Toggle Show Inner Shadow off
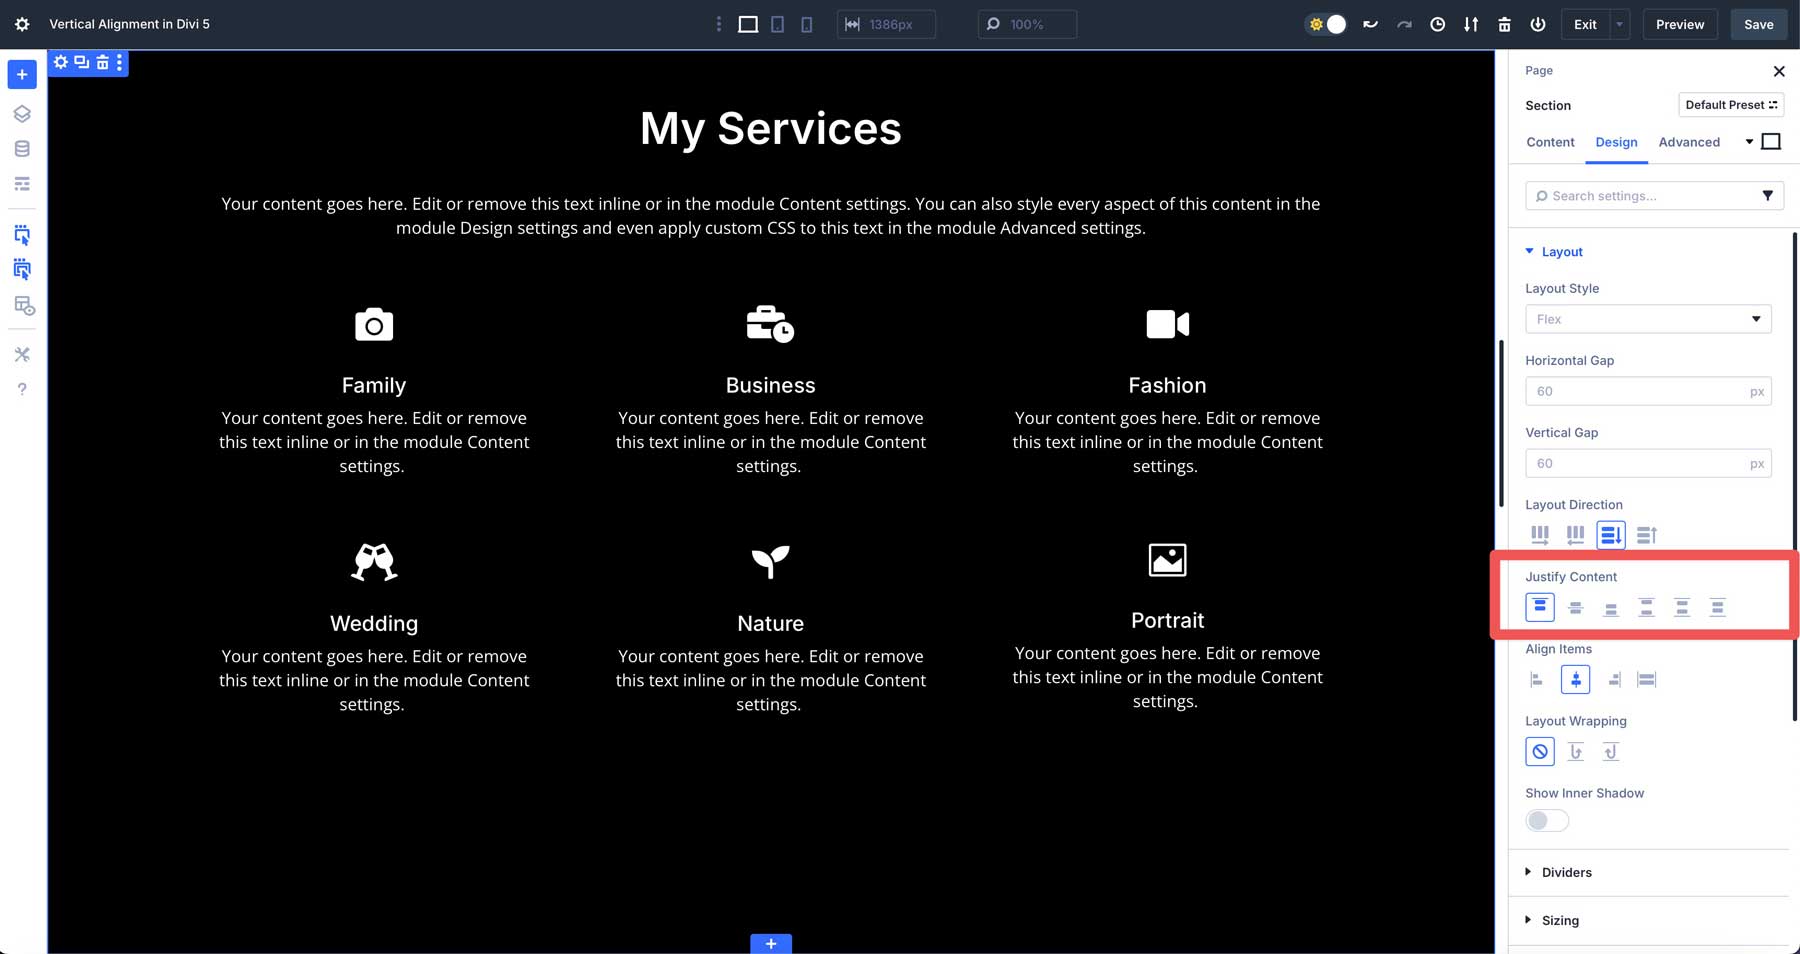This screenshot has height=954, width=1800. tap(1546, 820)
